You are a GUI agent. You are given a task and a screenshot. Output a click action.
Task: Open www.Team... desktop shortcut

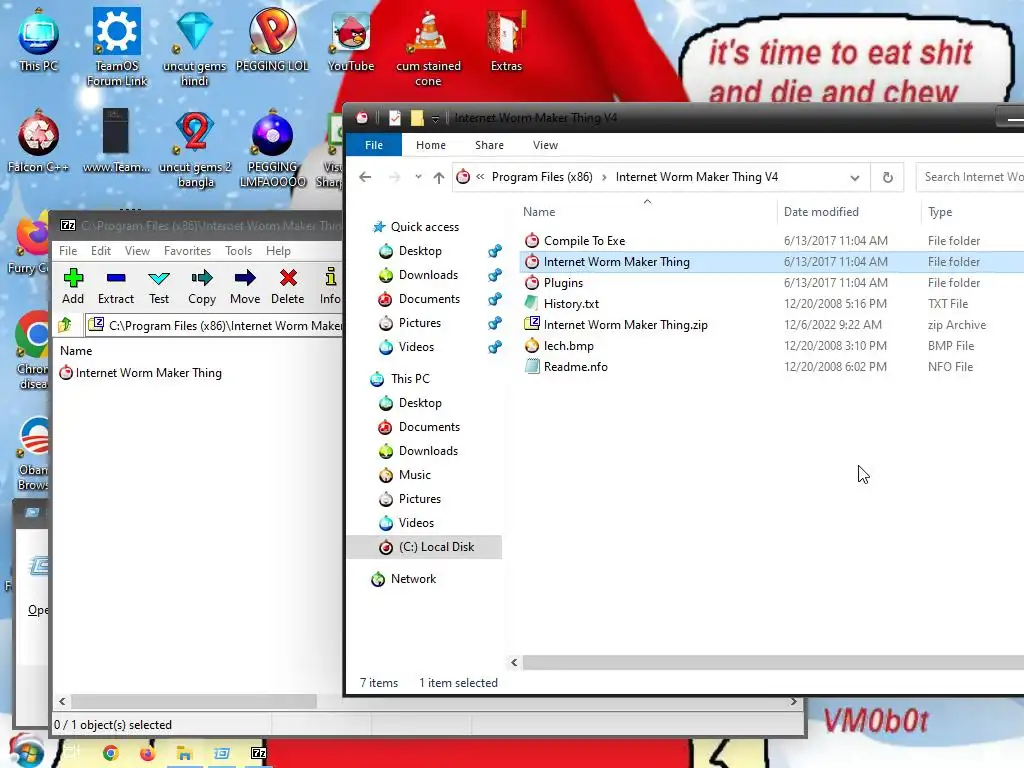click(116, 142)
